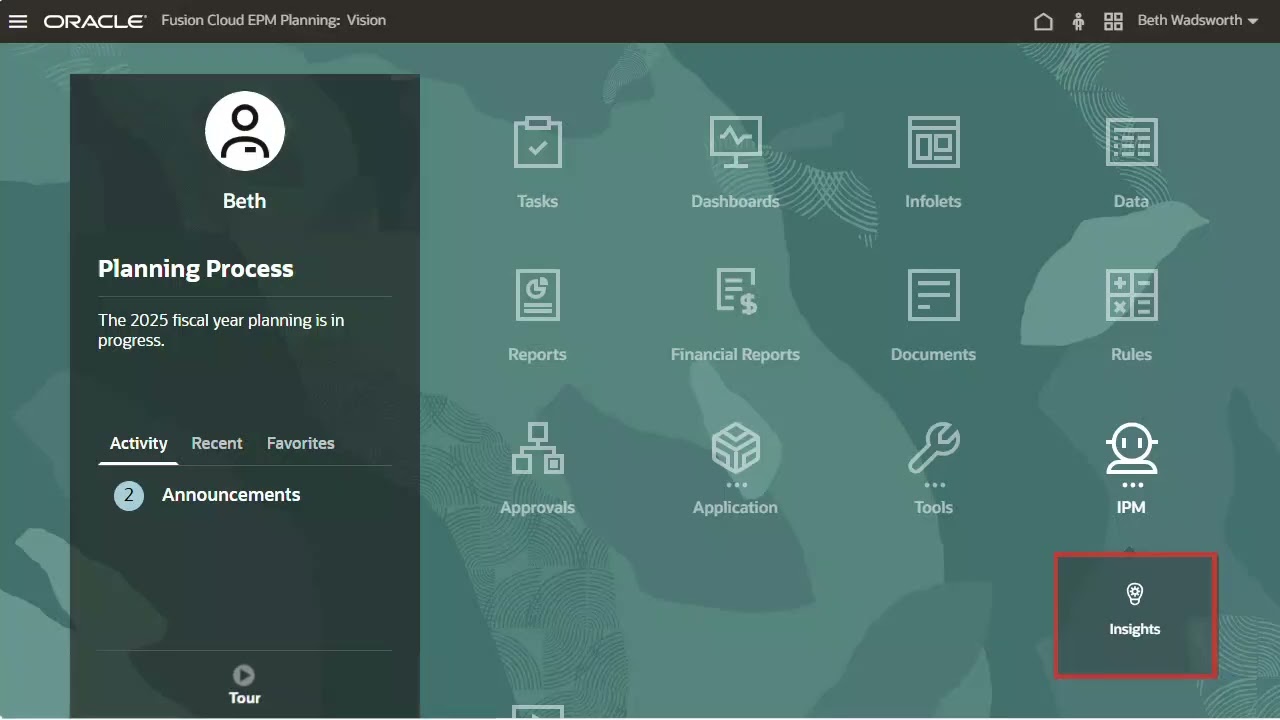Go to Home via house icon
The image size is (1280, 720).
pos(1043,21)
